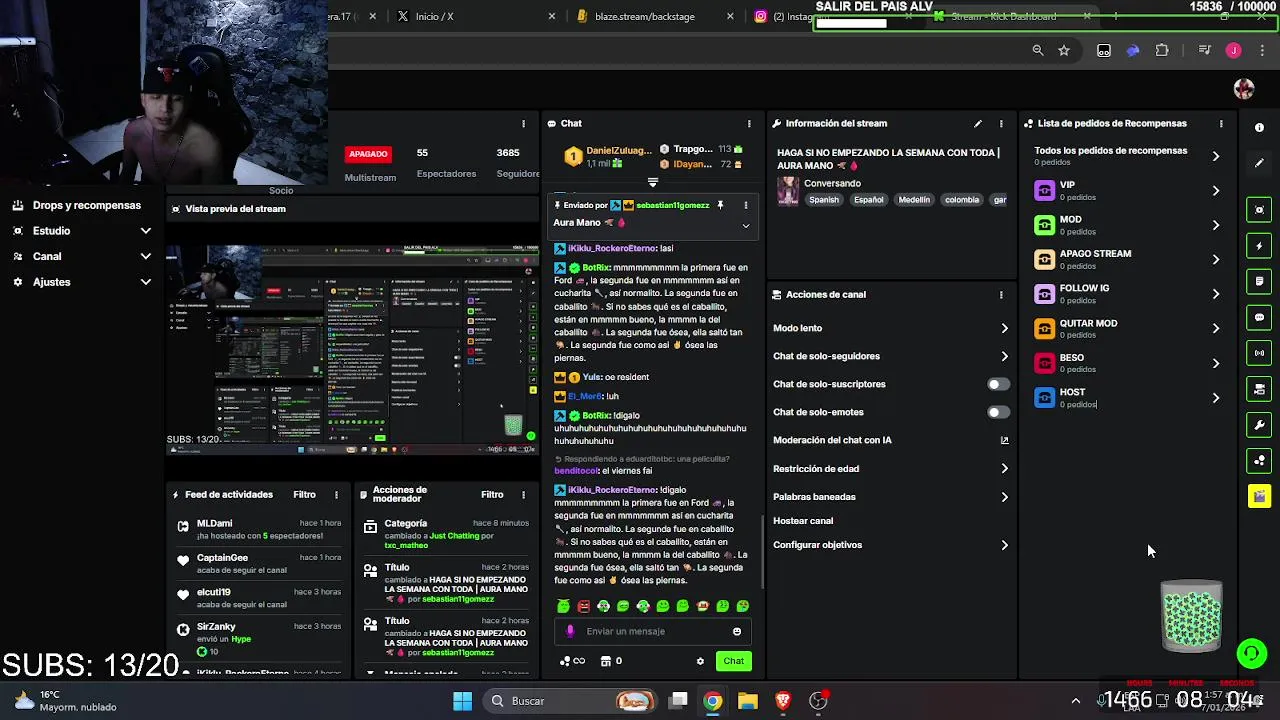
Task: Toggle activity feed lightning icon in sidebar
Action: click(1259, 246)
